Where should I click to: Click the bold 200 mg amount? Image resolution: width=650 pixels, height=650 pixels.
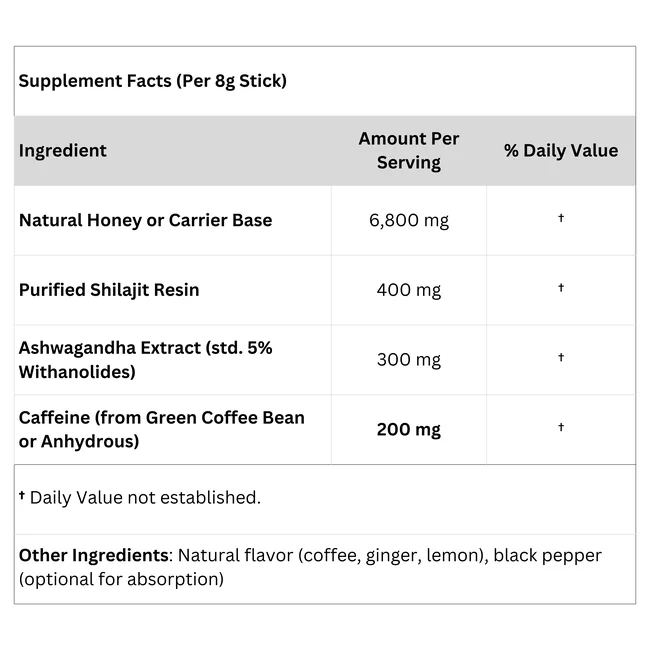pos(409,429)
